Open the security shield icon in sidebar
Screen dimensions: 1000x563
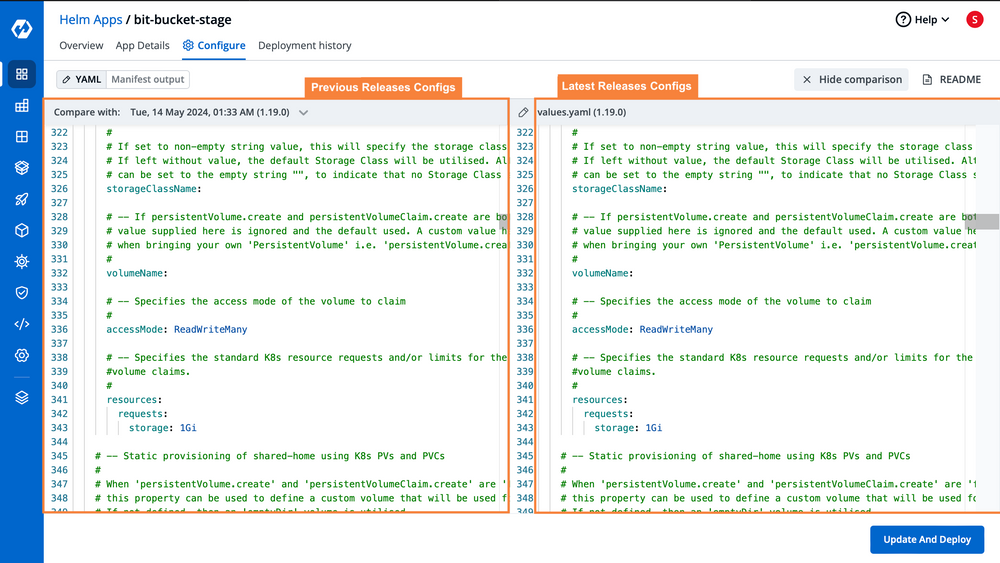[x=21, y=292]
